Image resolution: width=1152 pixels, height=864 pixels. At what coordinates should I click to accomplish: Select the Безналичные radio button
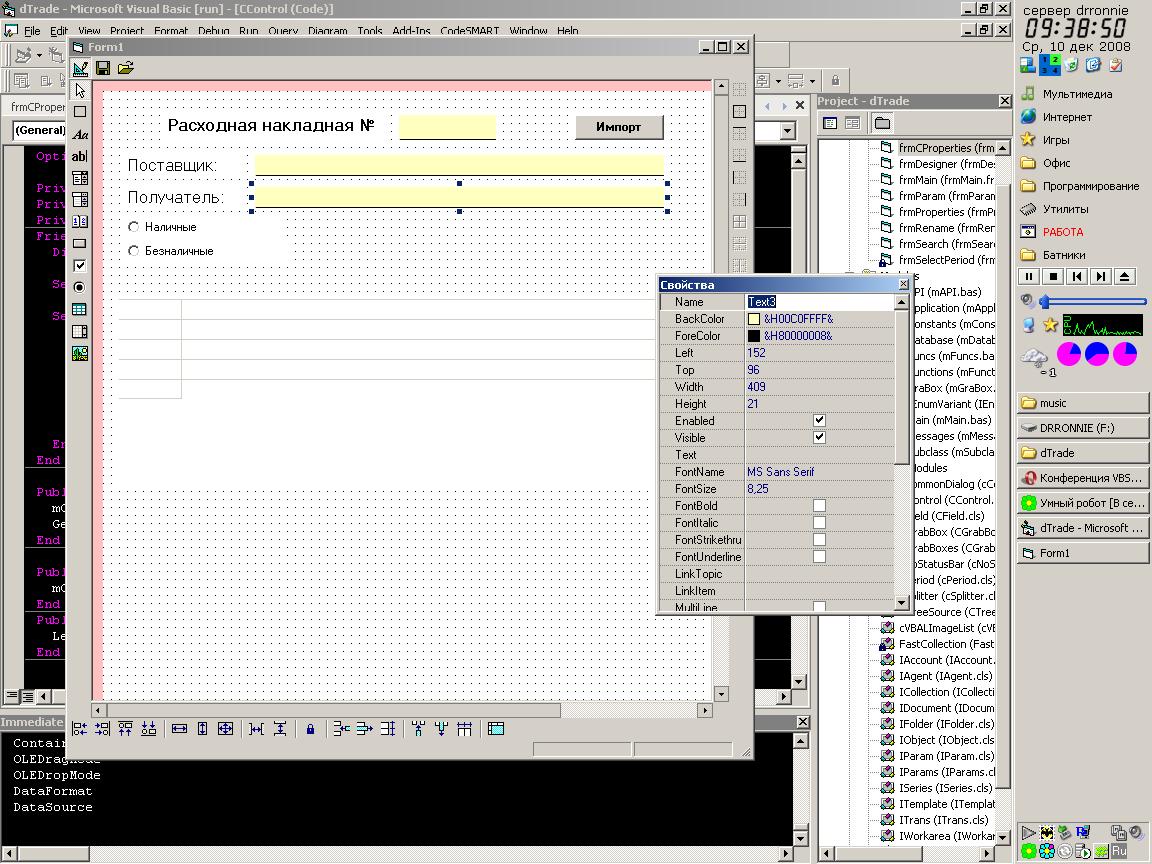134,251
